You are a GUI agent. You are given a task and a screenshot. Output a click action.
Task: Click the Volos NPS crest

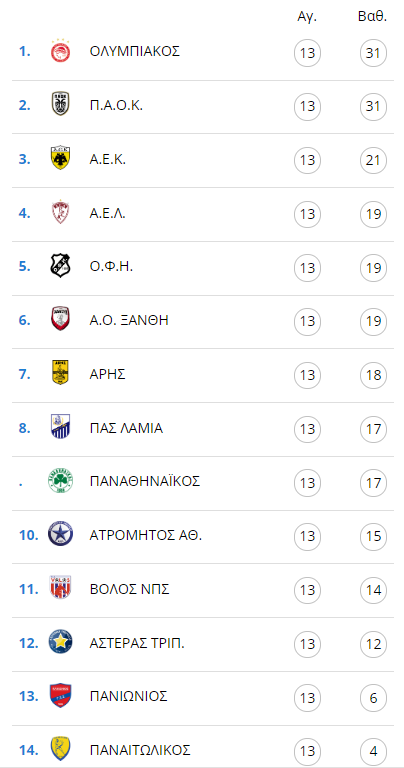click(x=61, y=589)
